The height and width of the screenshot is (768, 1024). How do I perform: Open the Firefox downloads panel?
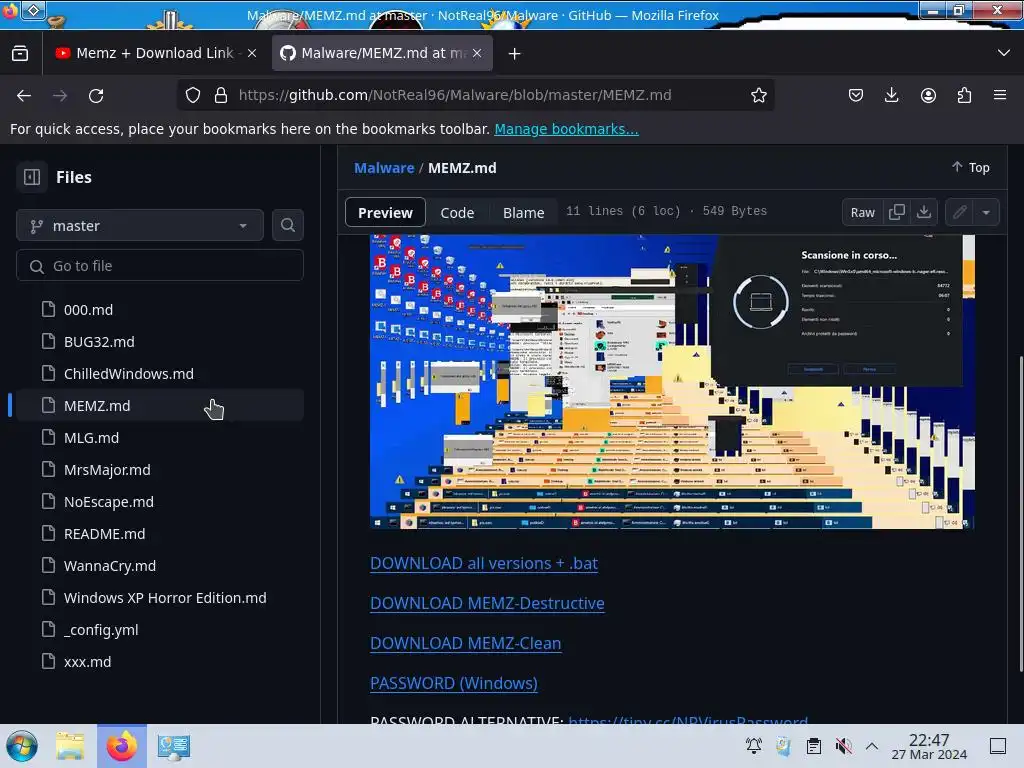coord(891,95)
